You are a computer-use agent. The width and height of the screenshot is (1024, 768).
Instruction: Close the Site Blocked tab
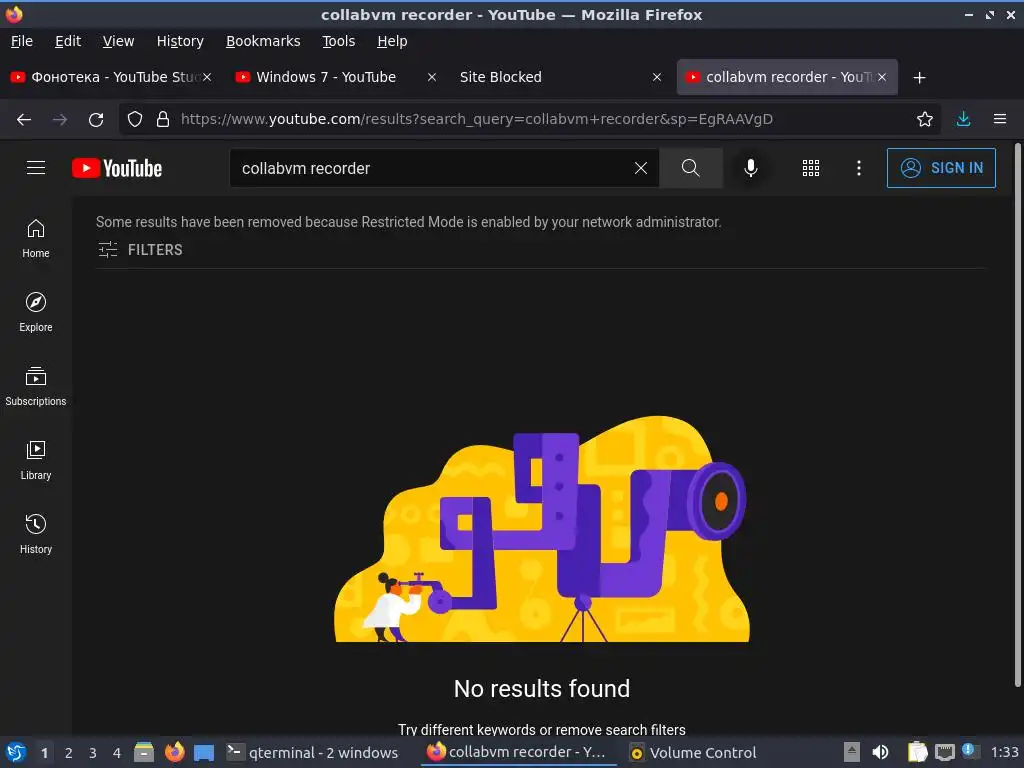(657, 77)
